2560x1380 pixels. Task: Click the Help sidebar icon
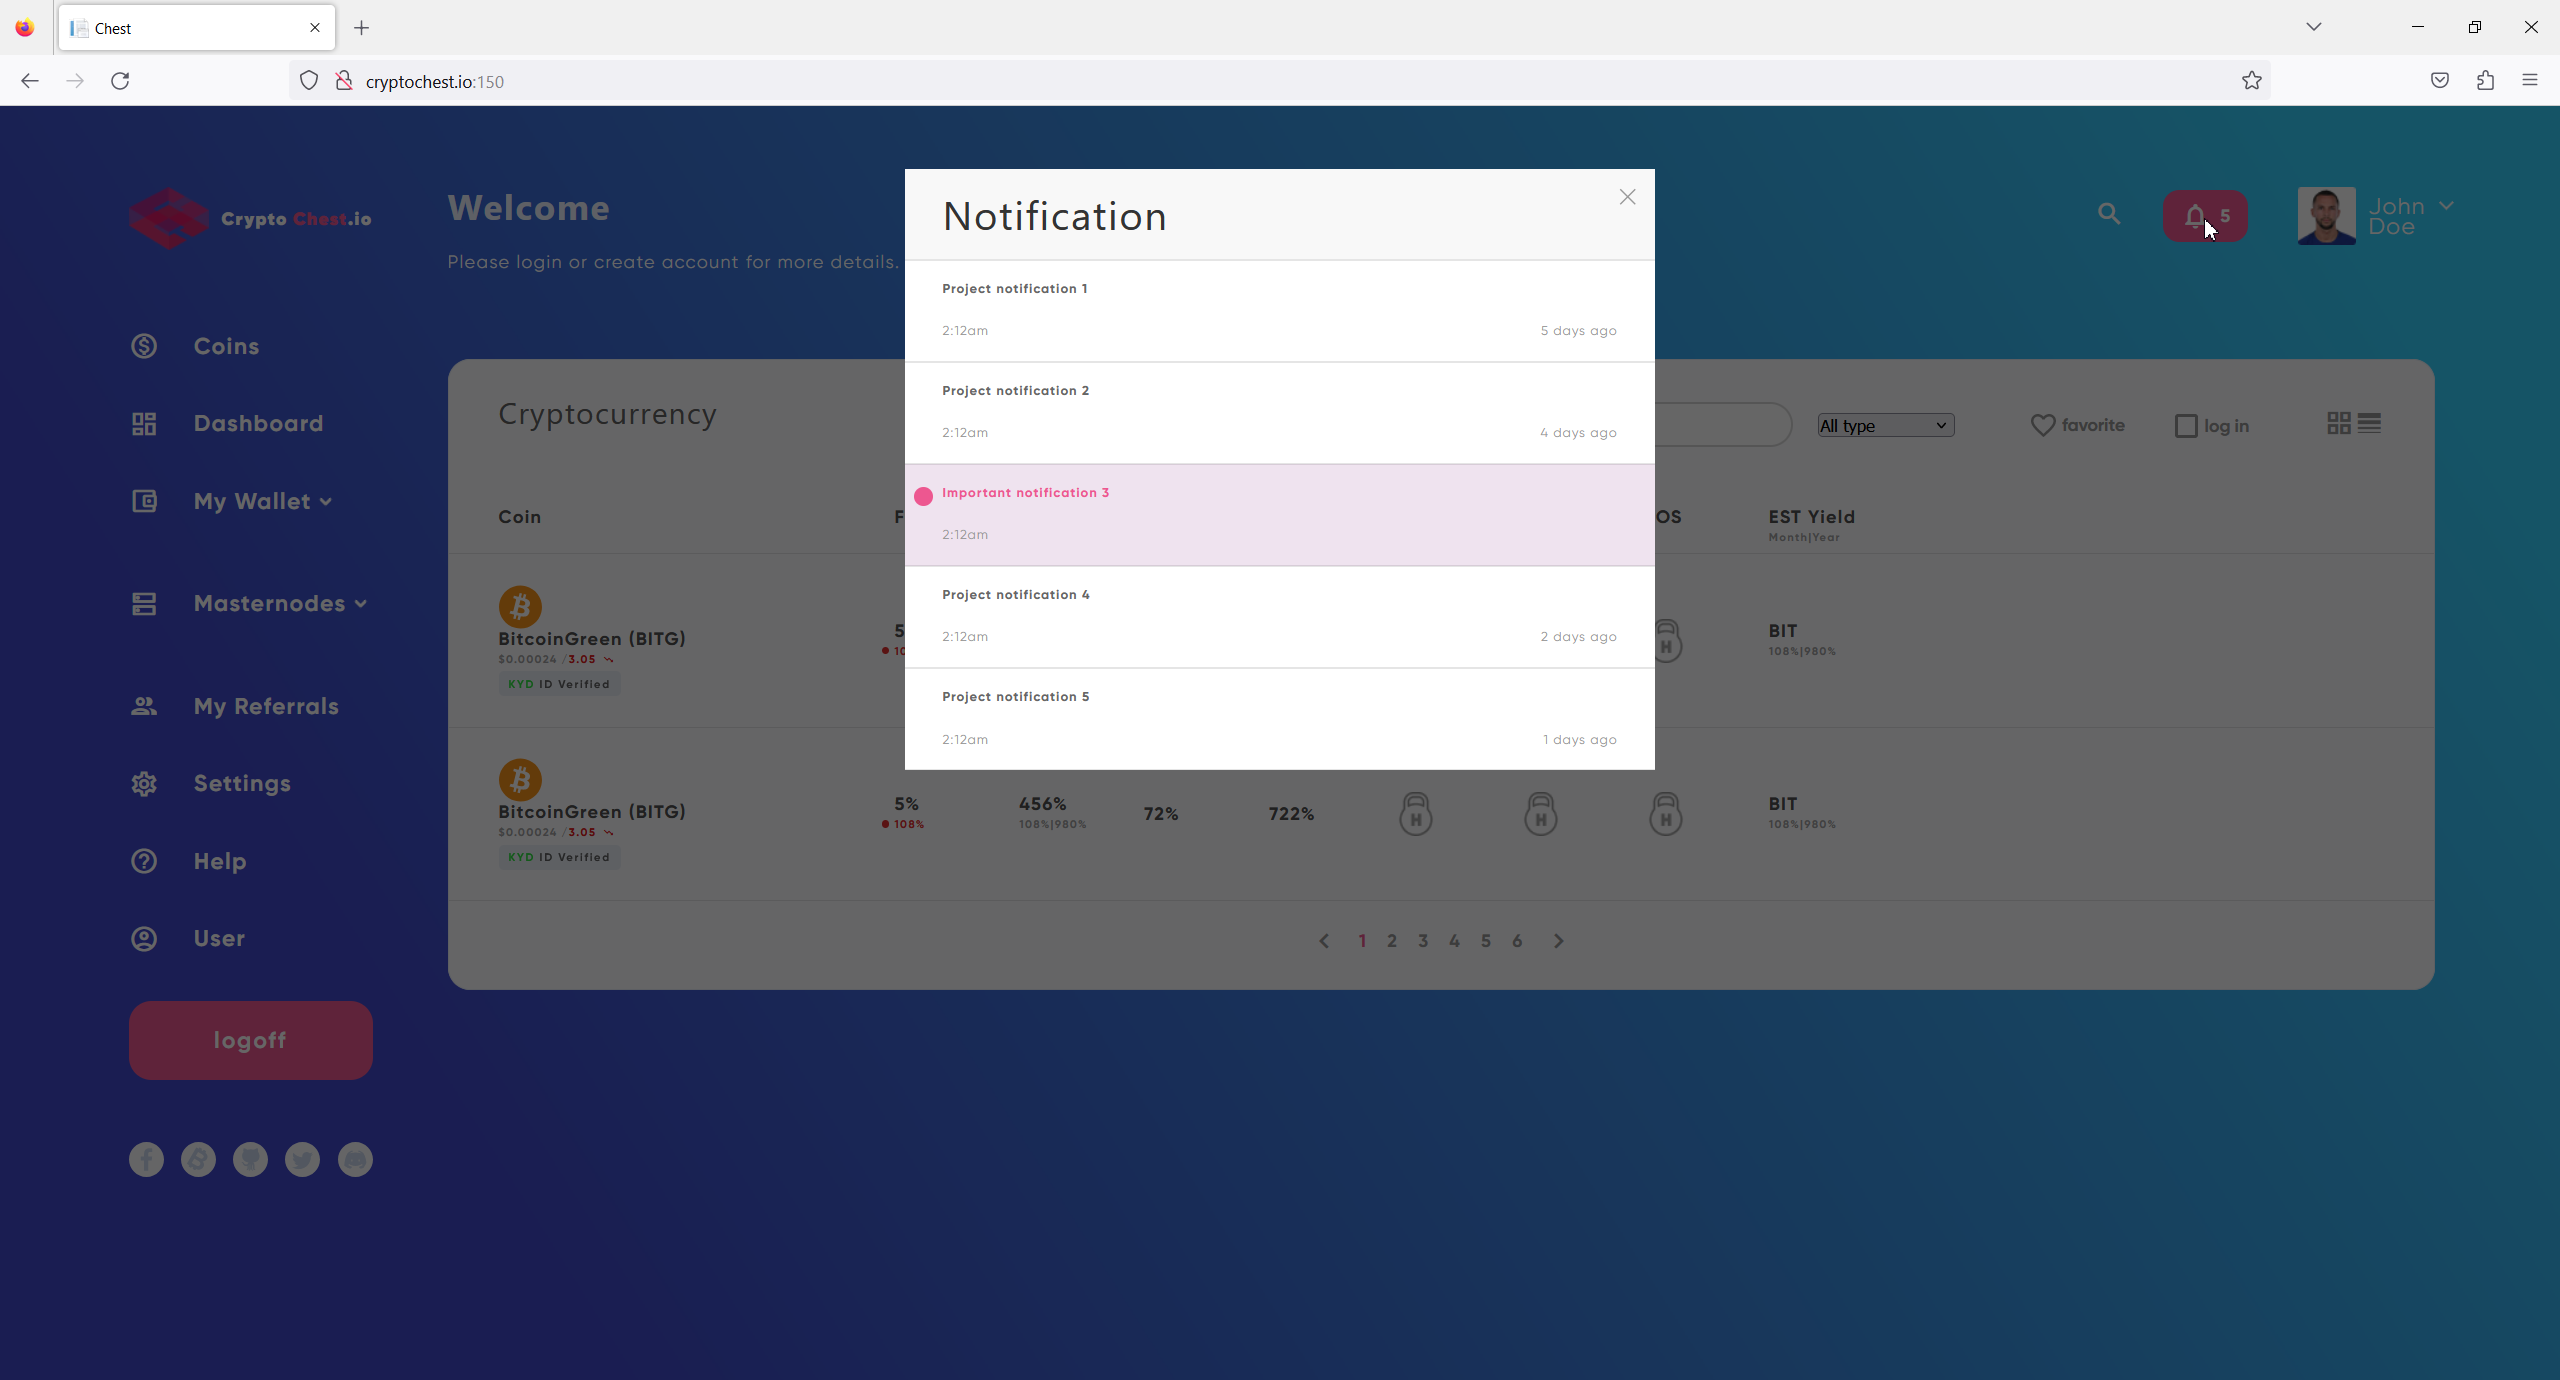pos(144,861)
